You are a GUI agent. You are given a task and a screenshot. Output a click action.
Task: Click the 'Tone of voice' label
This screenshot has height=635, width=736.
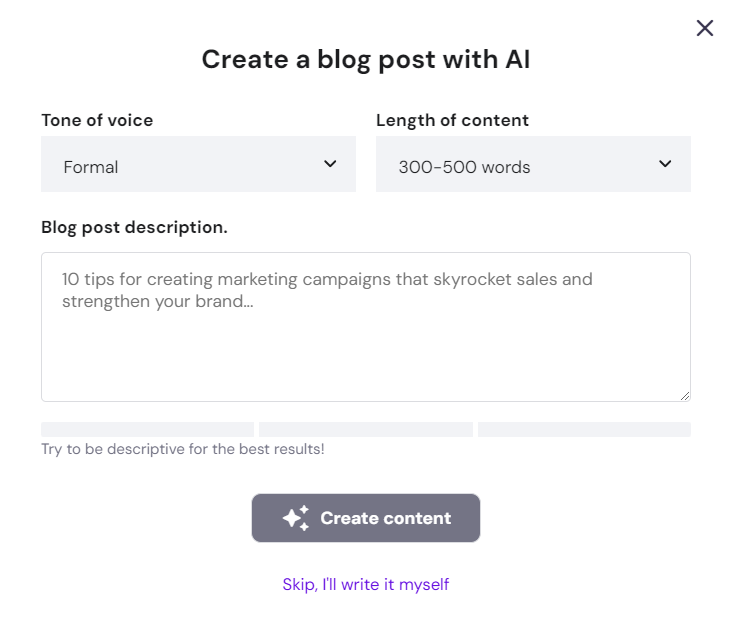tap(97, 120)
